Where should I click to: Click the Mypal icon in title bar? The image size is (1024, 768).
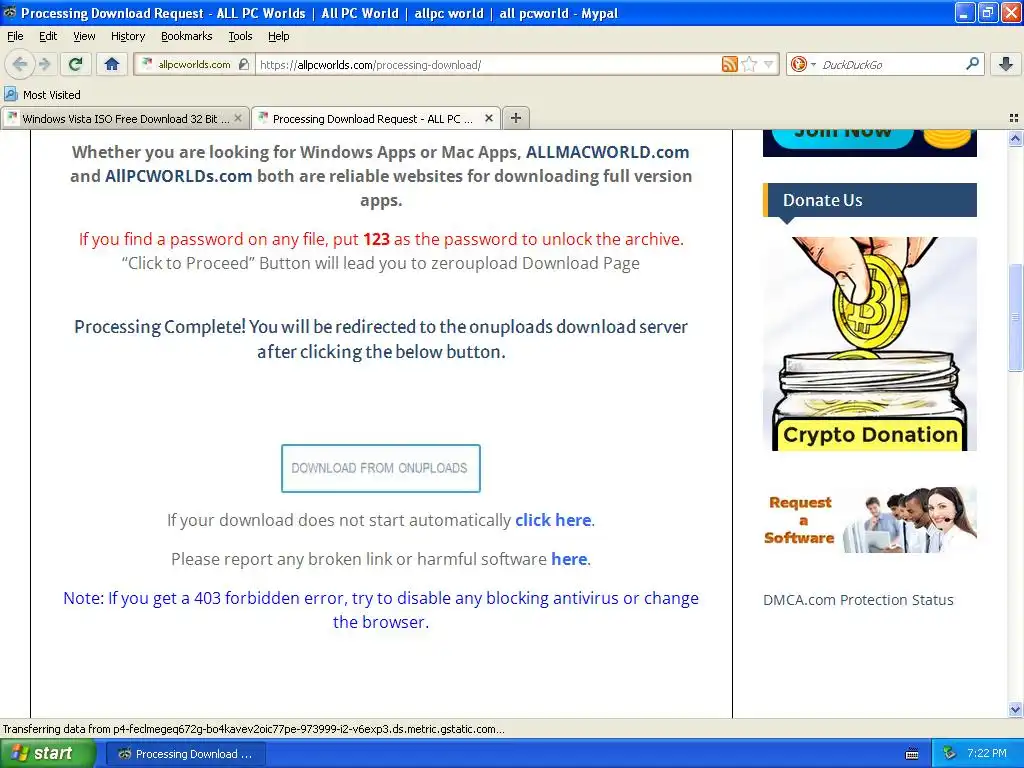pos(10,13)
